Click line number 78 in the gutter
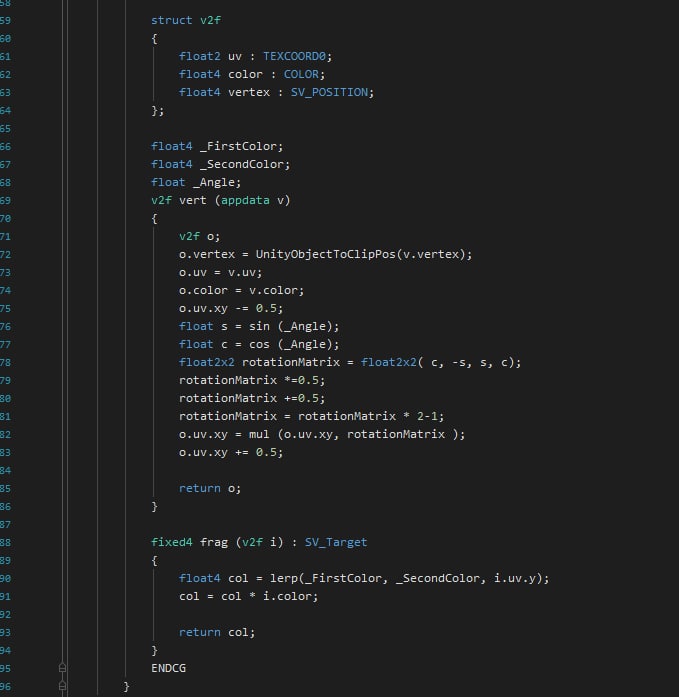The height and width of the screenshot is (697, 679). [5, 363]
